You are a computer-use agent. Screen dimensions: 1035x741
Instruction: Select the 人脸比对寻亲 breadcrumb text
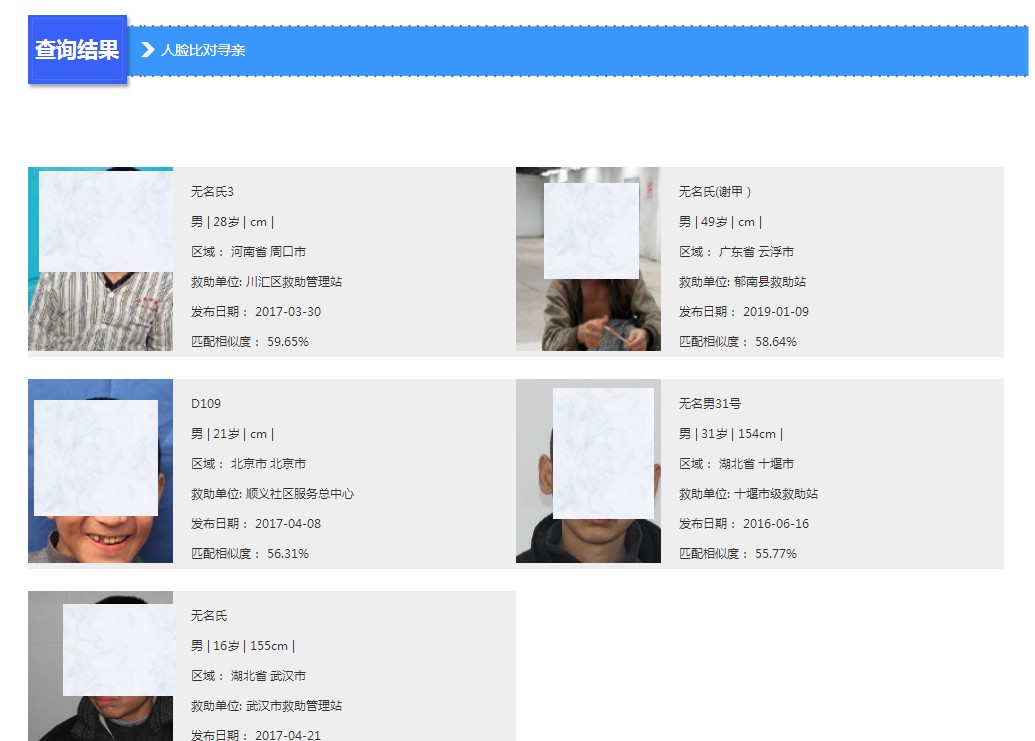pyautogui.click(x=203, y=50)
